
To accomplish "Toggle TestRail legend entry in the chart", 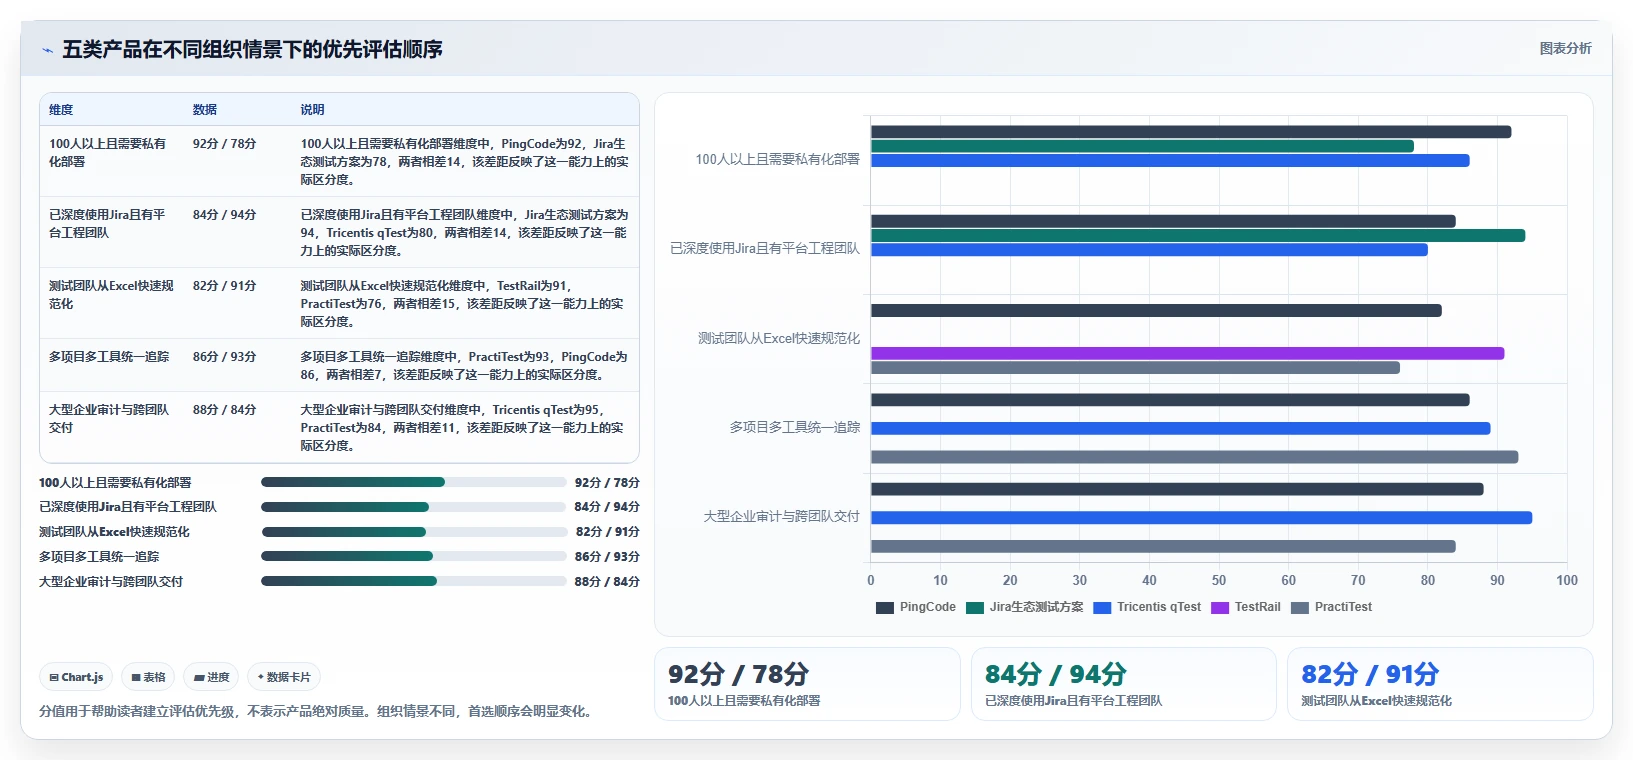I will coord(1246,607).
